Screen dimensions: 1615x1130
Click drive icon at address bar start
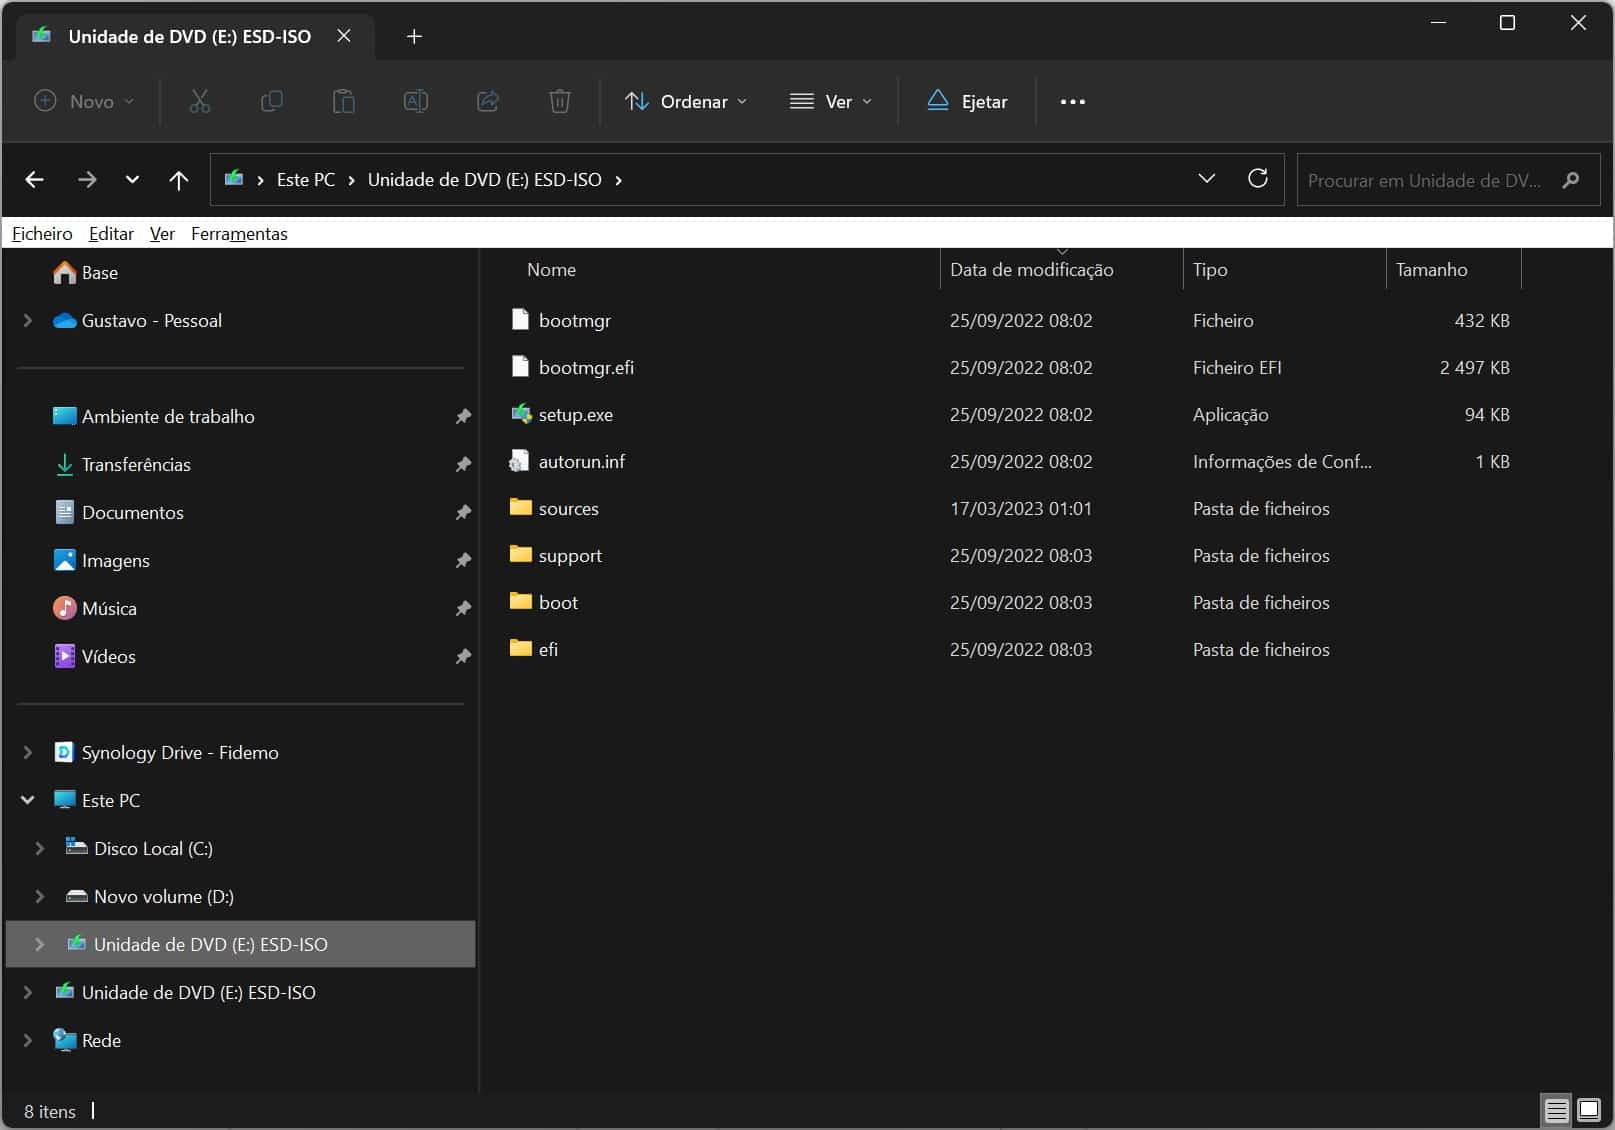click(234, 179)
